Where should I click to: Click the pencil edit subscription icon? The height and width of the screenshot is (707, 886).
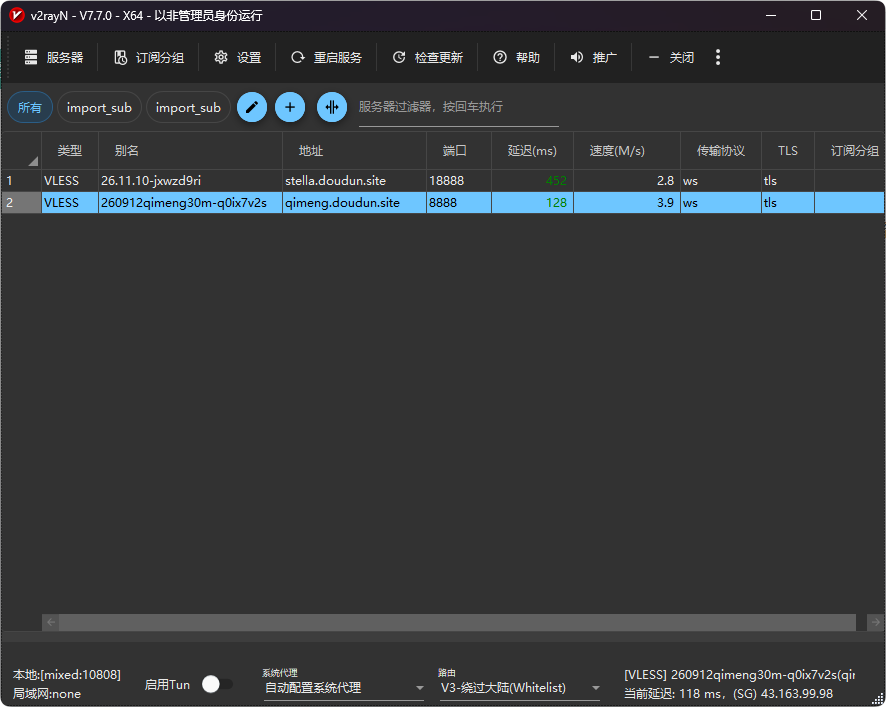click(x=252, y=107)
